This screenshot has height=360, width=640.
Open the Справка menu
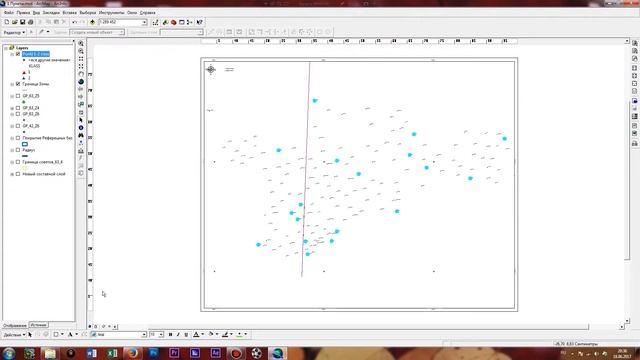click(147, 13)
